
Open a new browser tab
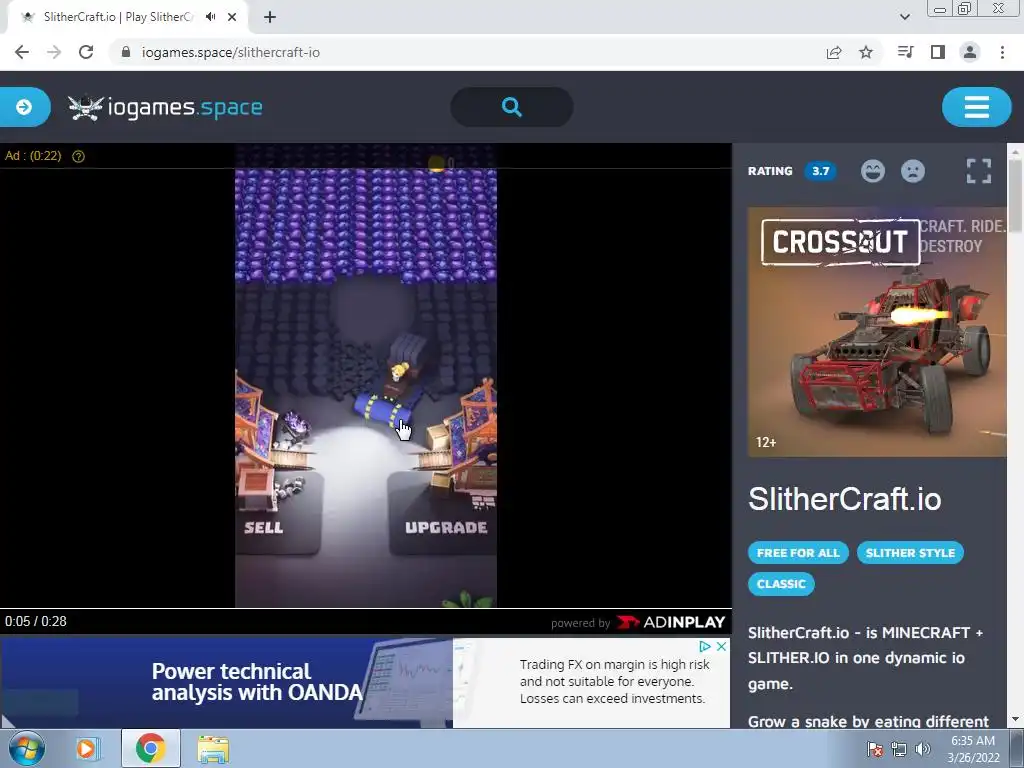[270, 17]
